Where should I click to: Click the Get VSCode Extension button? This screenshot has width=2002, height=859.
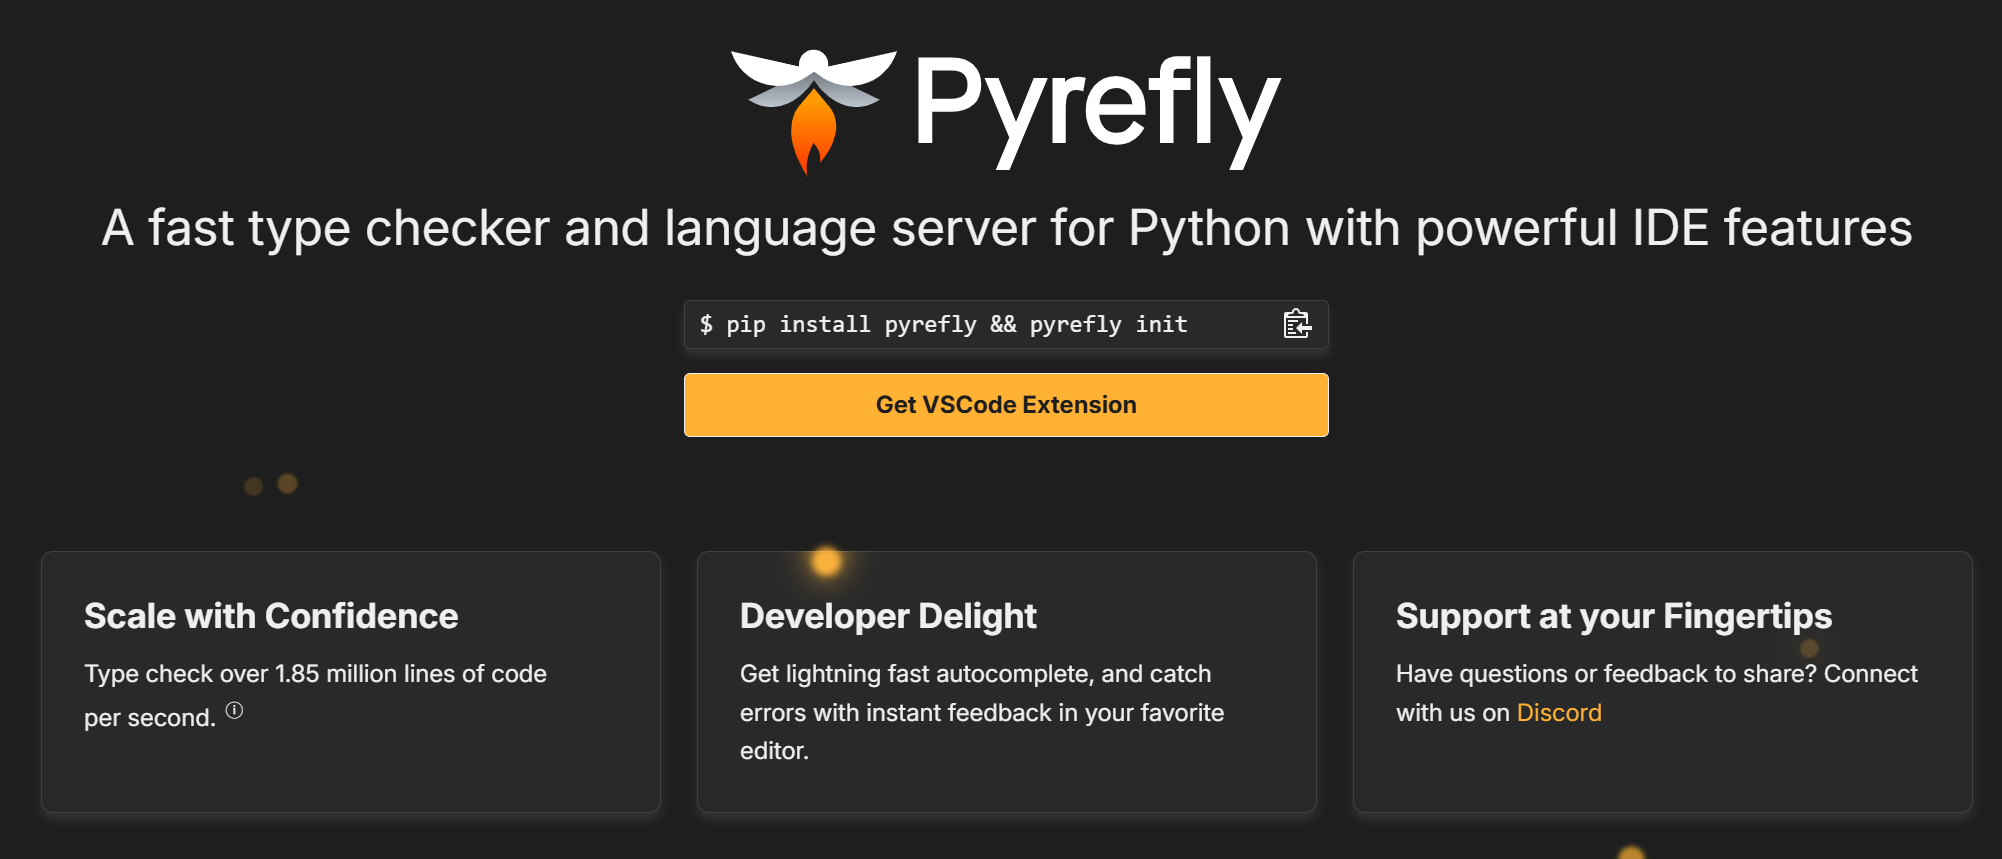1006,405
